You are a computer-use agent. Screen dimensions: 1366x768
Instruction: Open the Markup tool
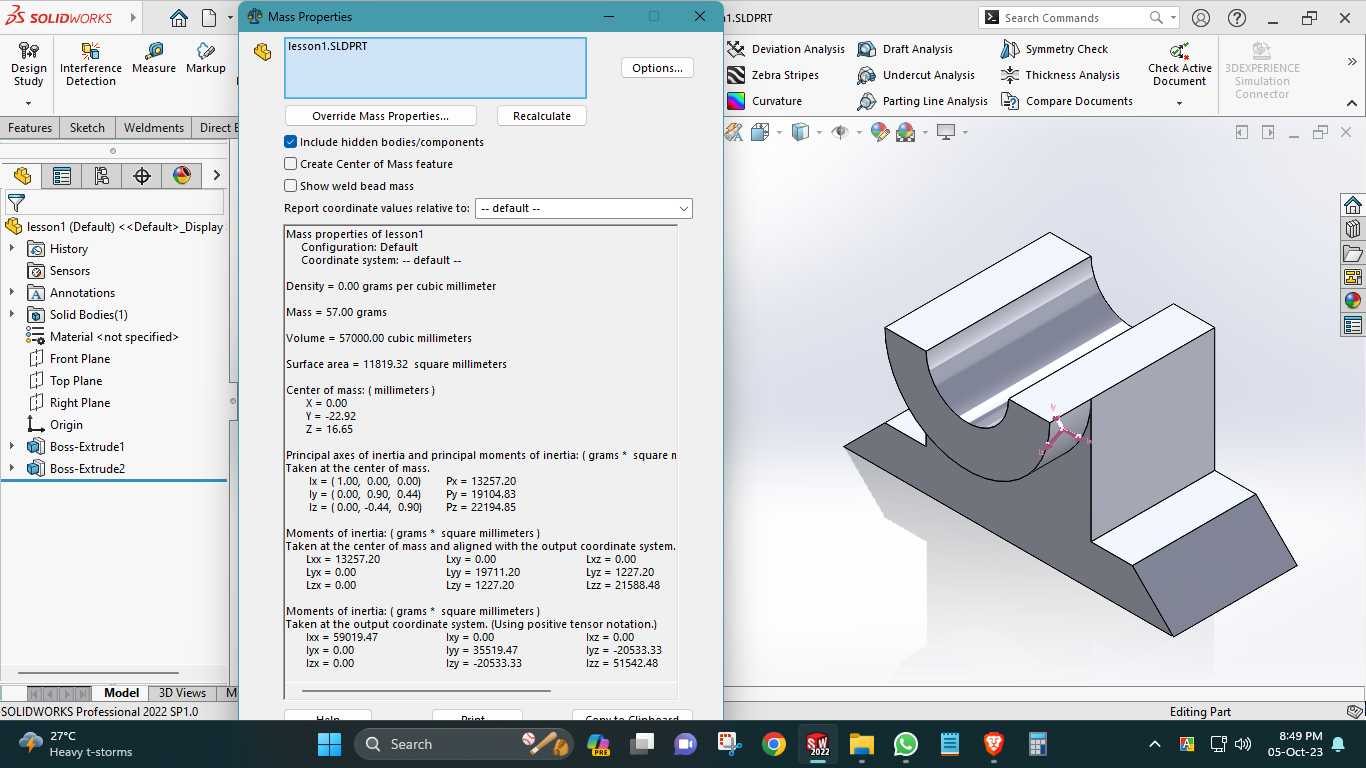pos(205,58)
